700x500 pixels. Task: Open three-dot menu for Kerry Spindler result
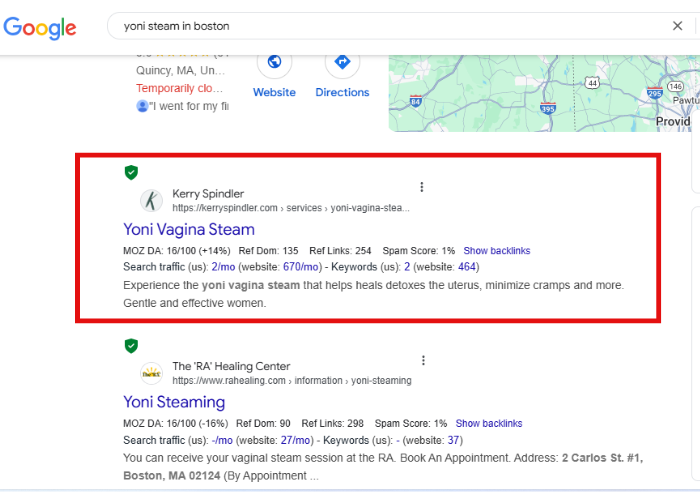click(422, 187)
